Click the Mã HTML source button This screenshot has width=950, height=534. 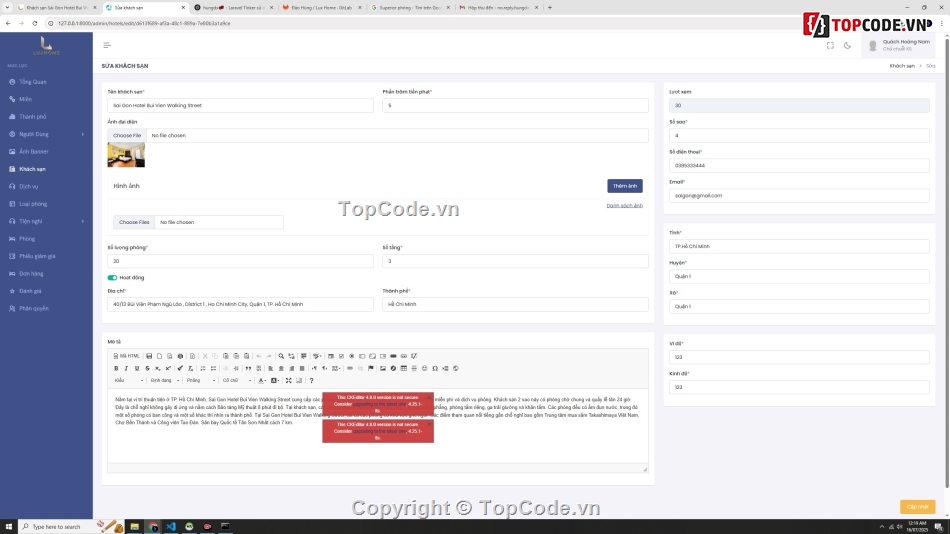pos(127,356)
